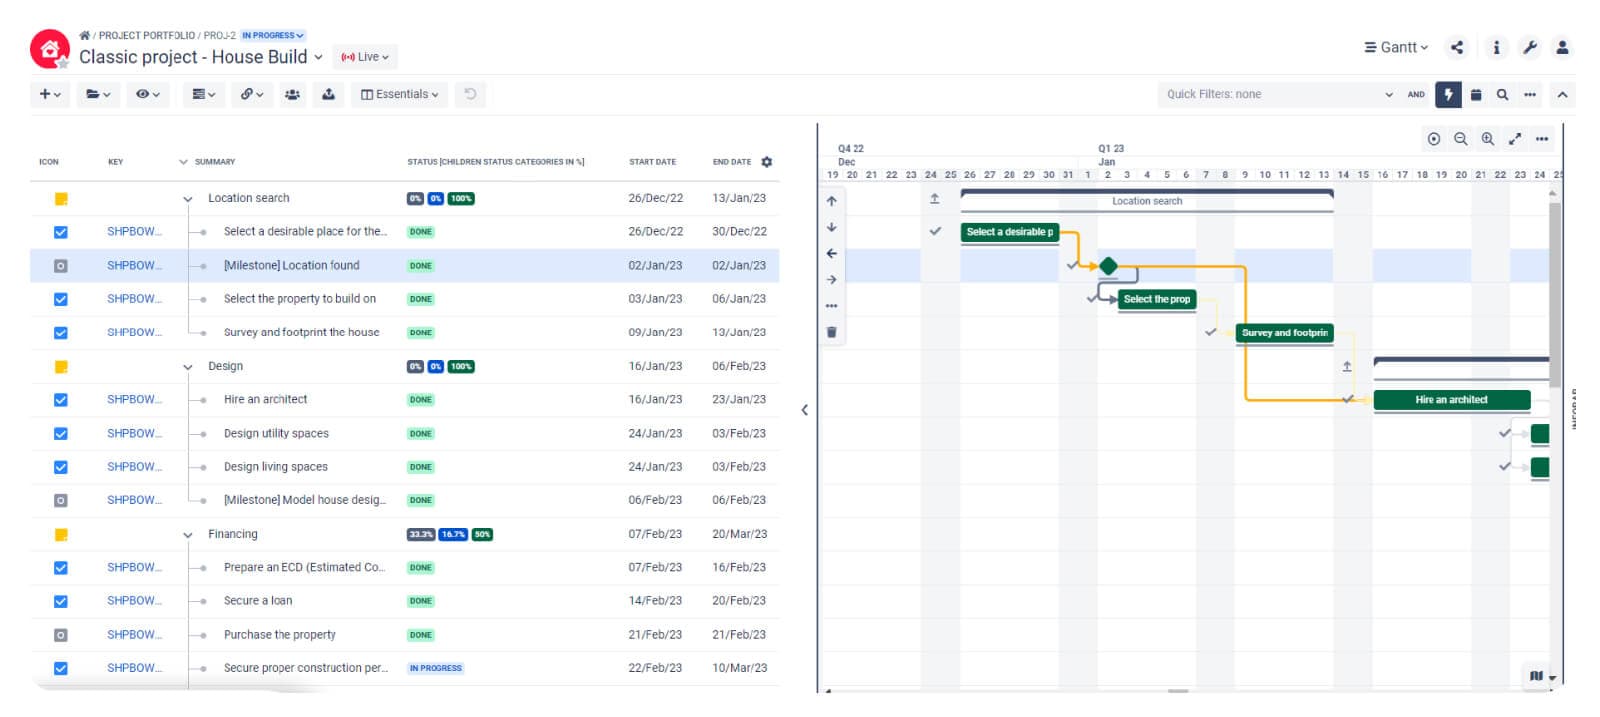The height and width of the screenshot is (717, 1600).
Task: Click the search magnifier icon
Action: coord(1502,95)
